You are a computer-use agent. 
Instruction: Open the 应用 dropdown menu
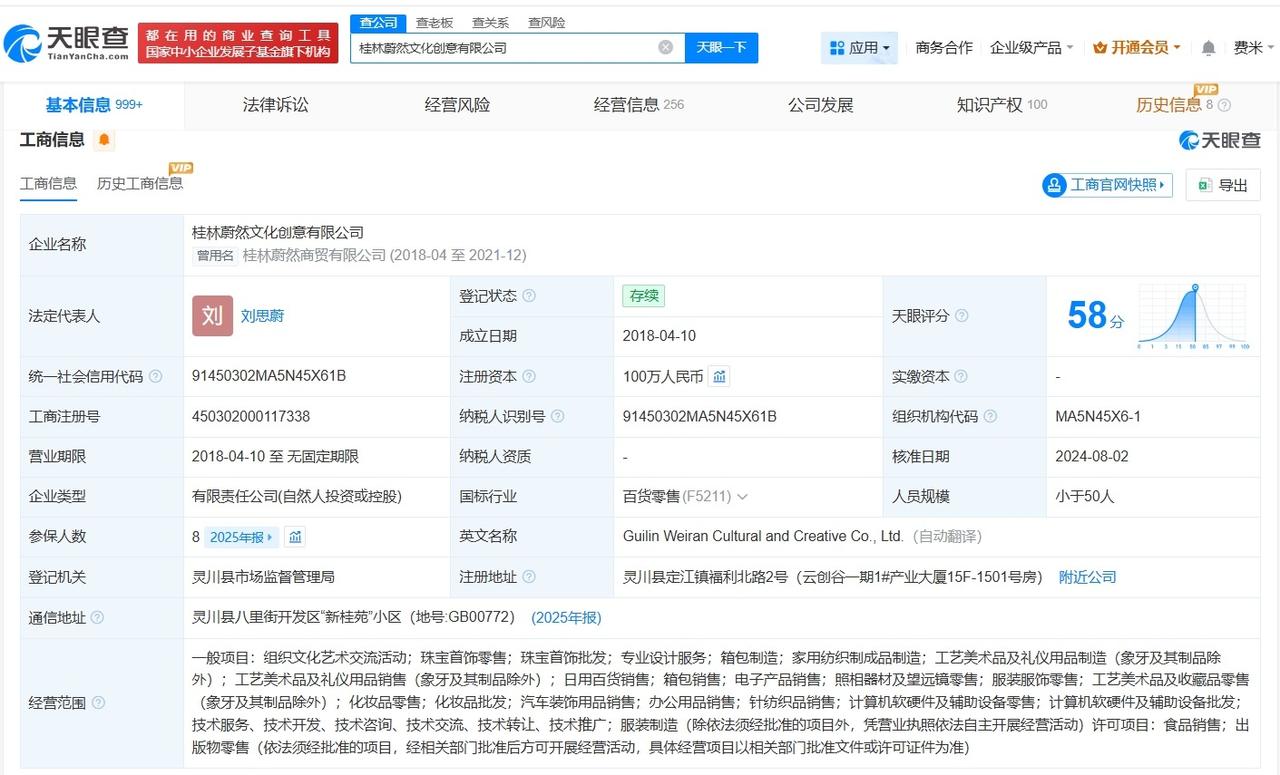point(859,47)
